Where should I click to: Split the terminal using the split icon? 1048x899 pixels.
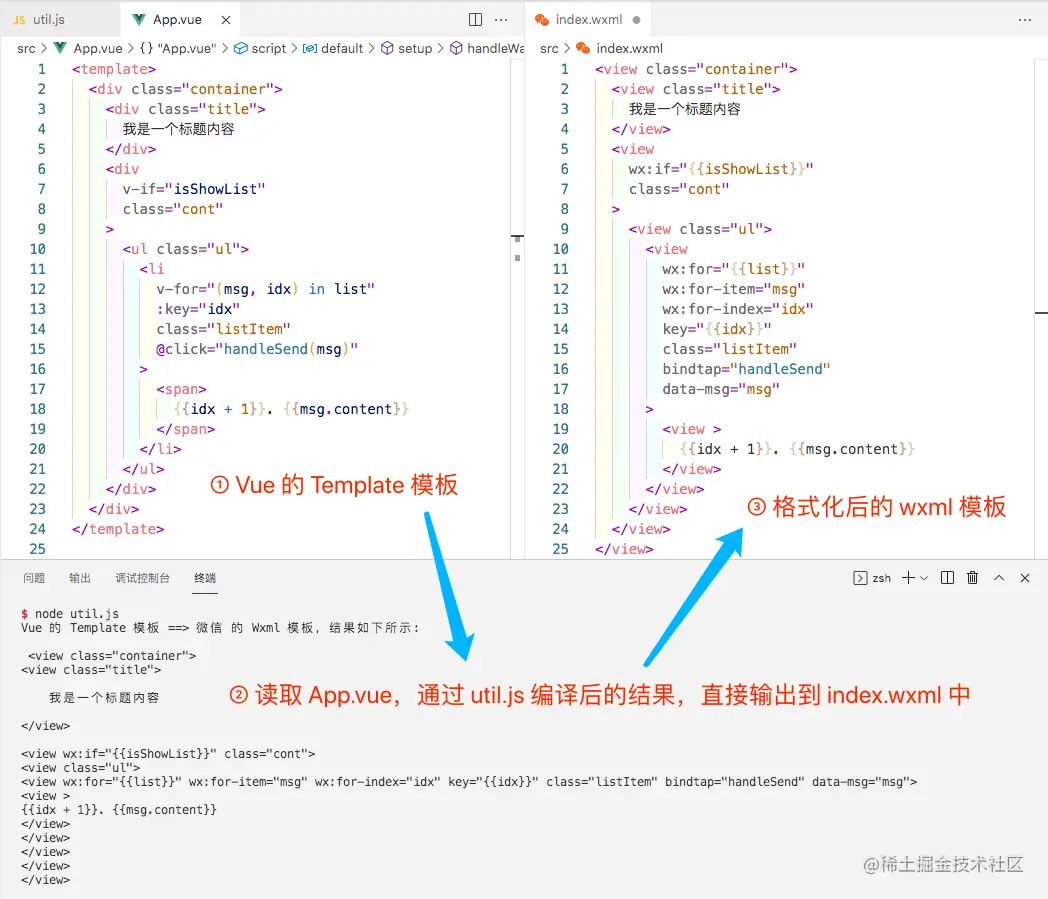pos(947,577)
